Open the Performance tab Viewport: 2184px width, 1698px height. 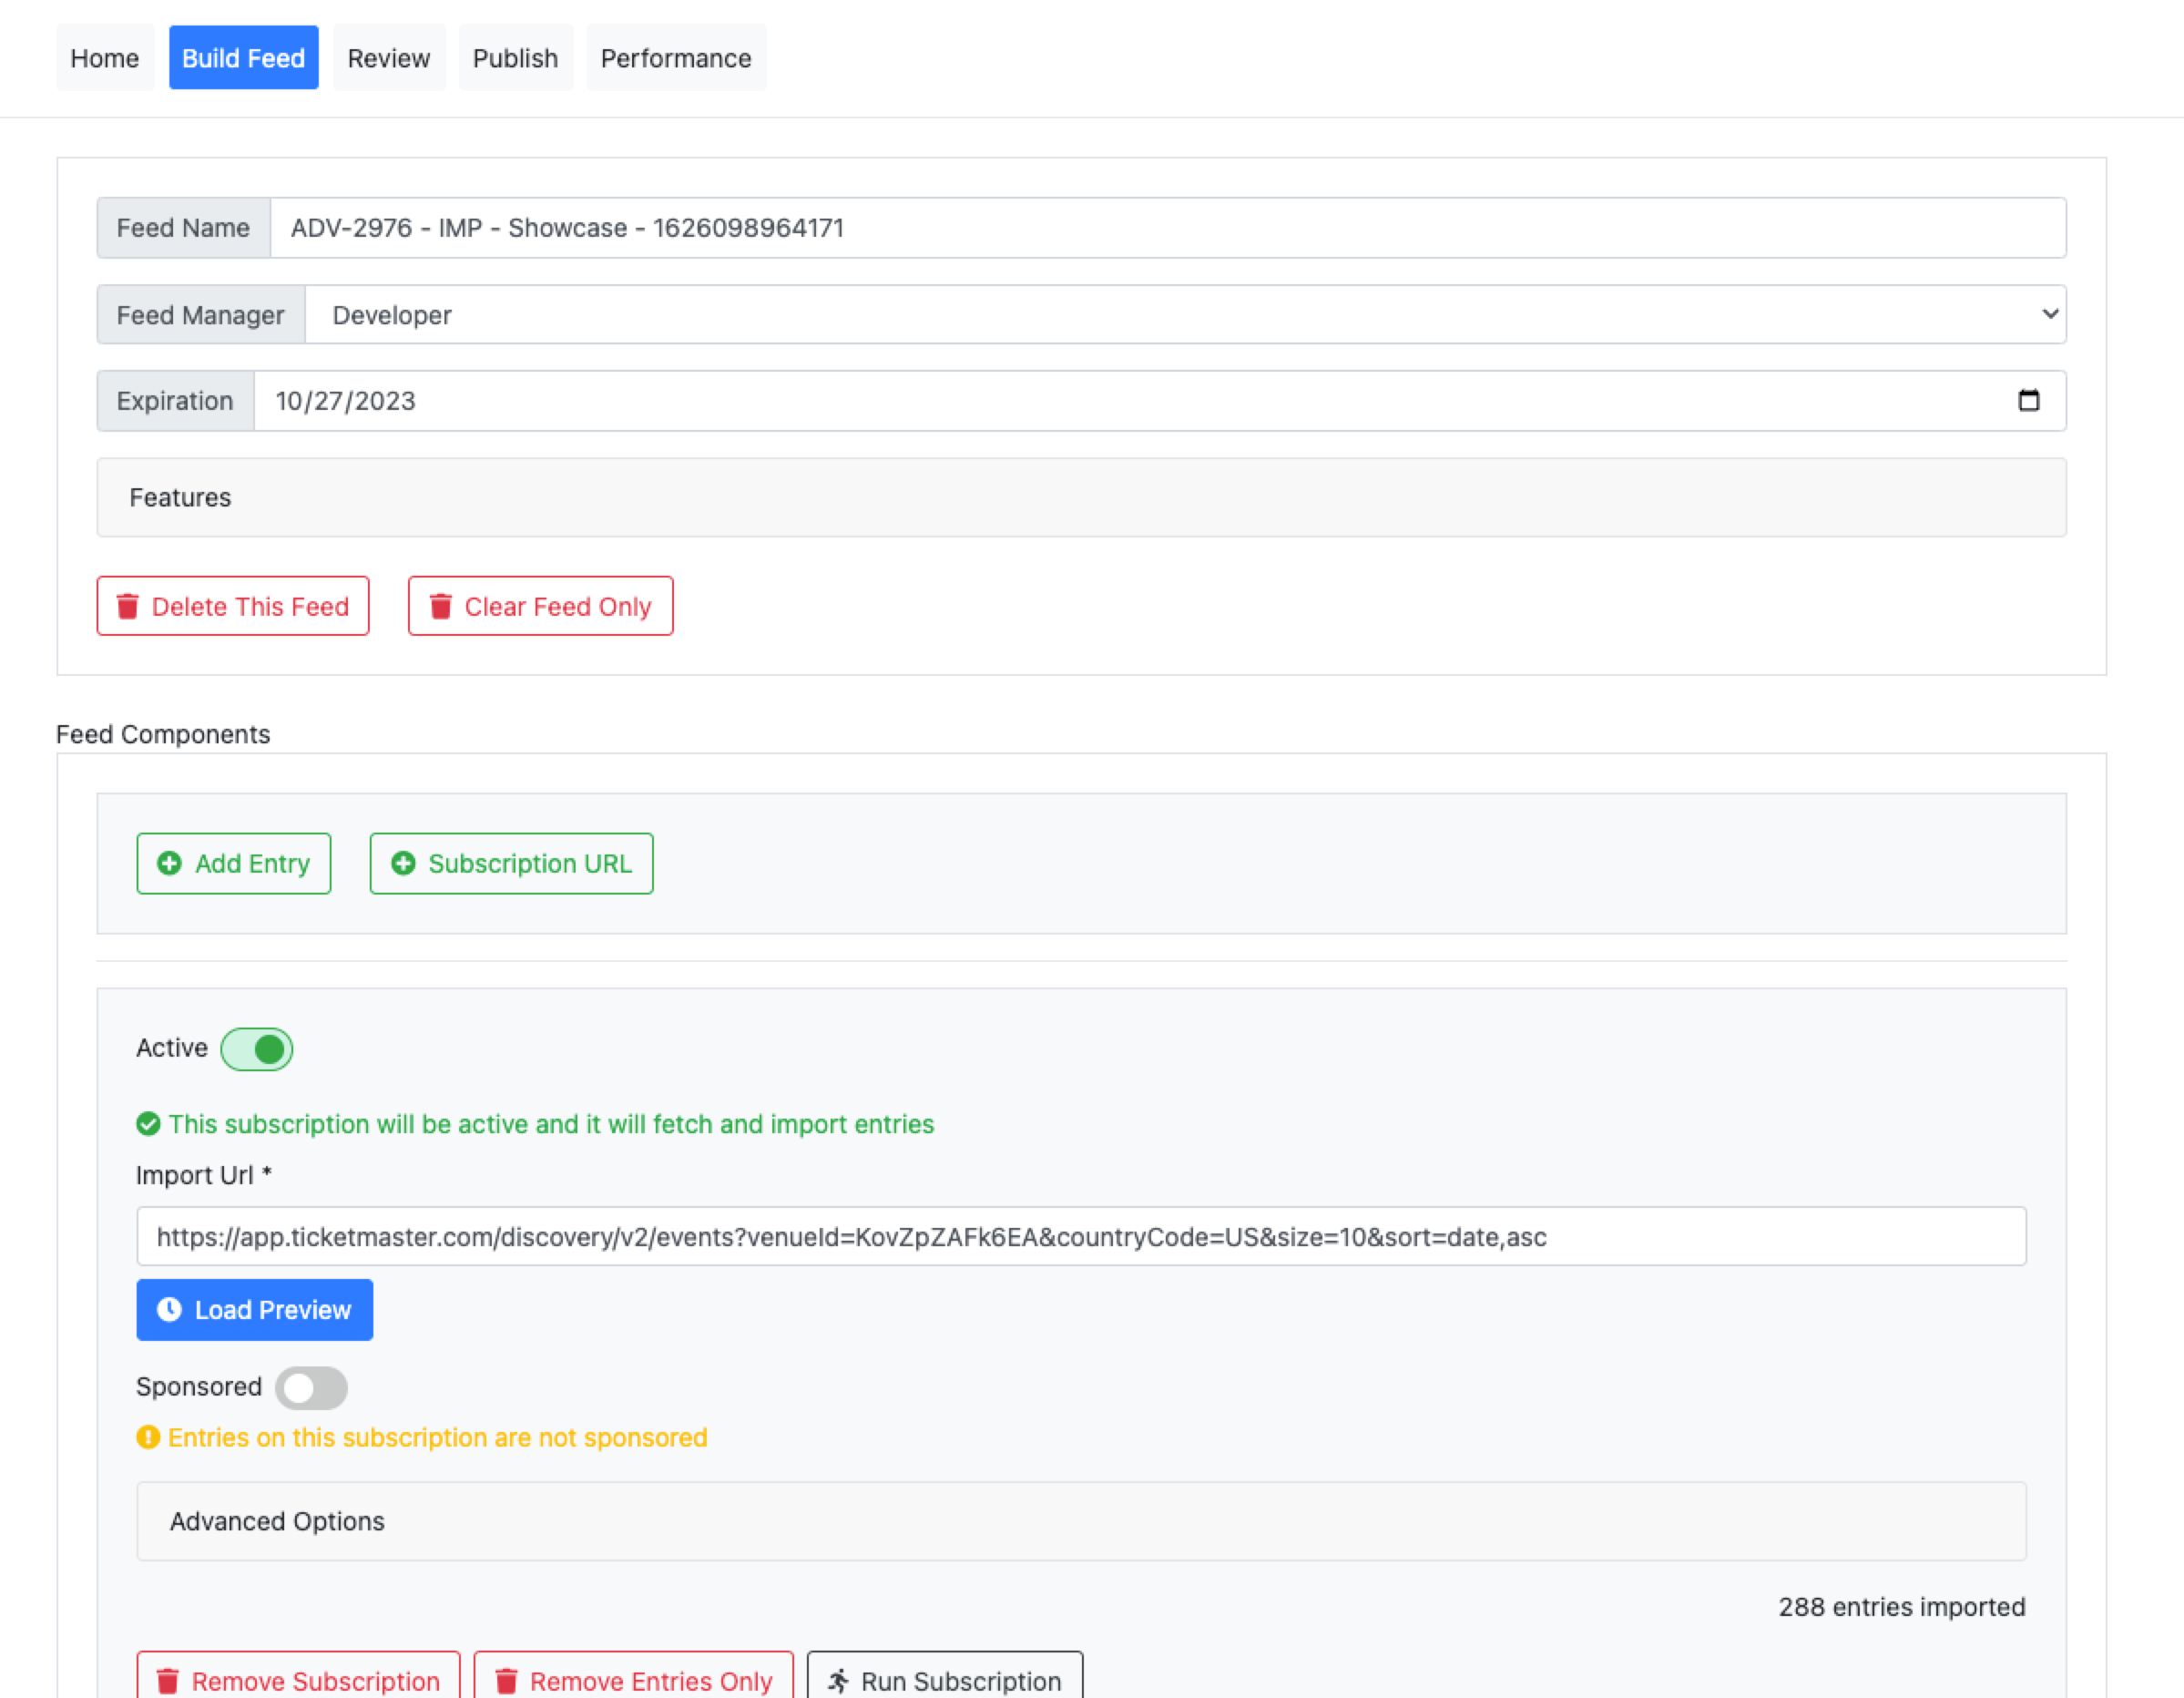coord(675,58)
